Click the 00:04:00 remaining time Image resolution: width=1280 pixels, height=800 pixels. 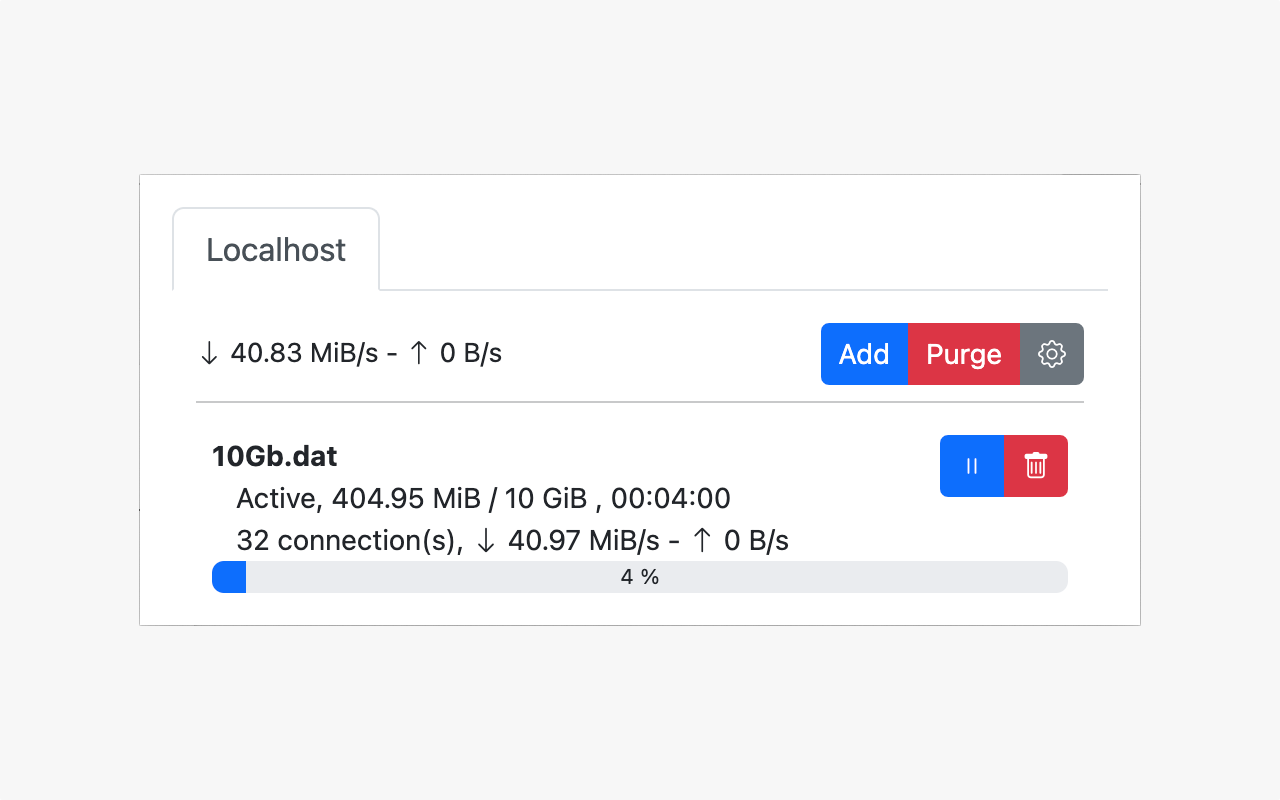670,498
